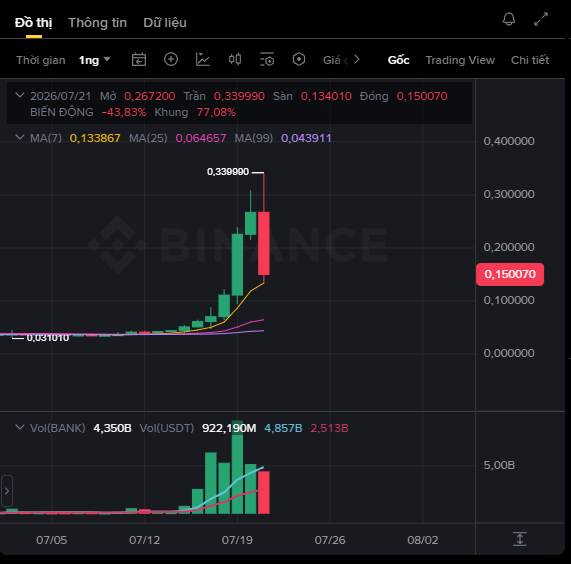Click the volume MA value 2,513B

coord(330,428)
